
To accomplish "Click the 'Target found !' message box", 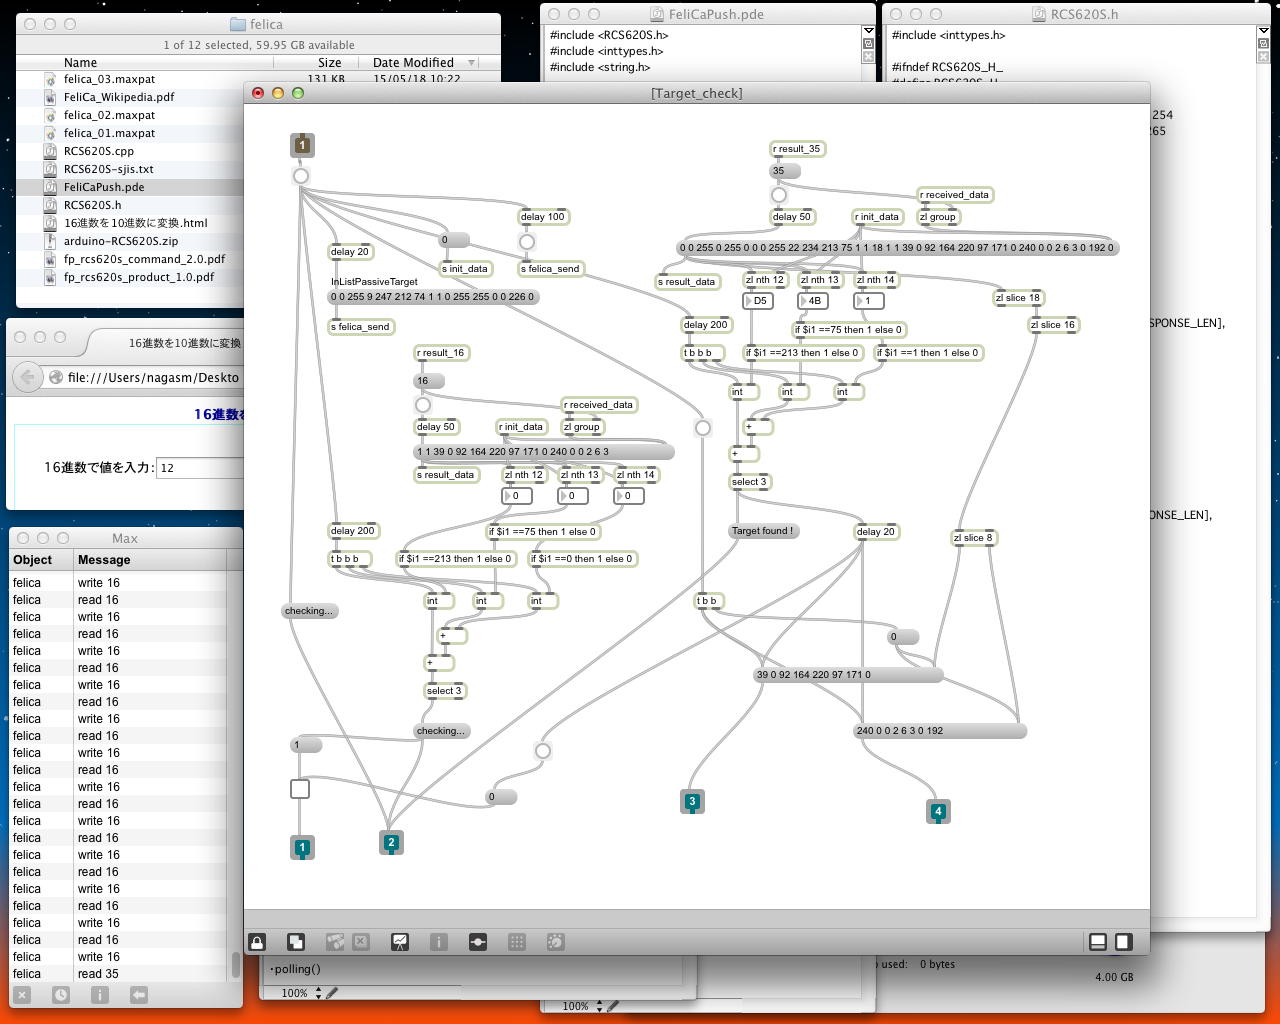I will [763, 531].
